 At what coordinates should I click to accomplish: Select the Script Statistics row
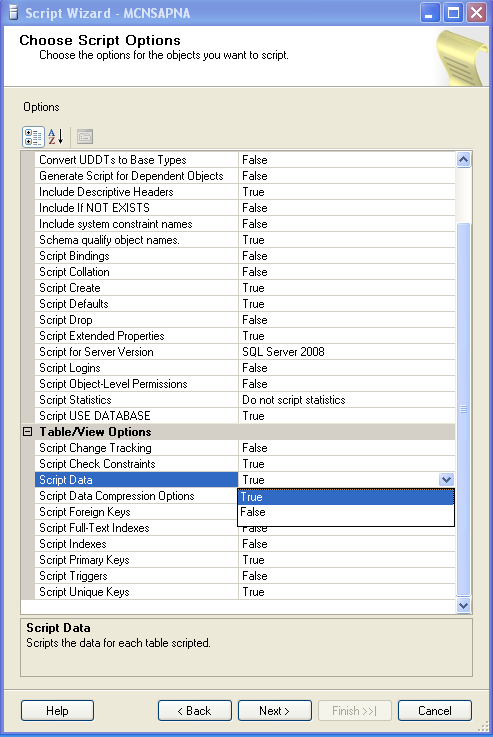(245, 400)
